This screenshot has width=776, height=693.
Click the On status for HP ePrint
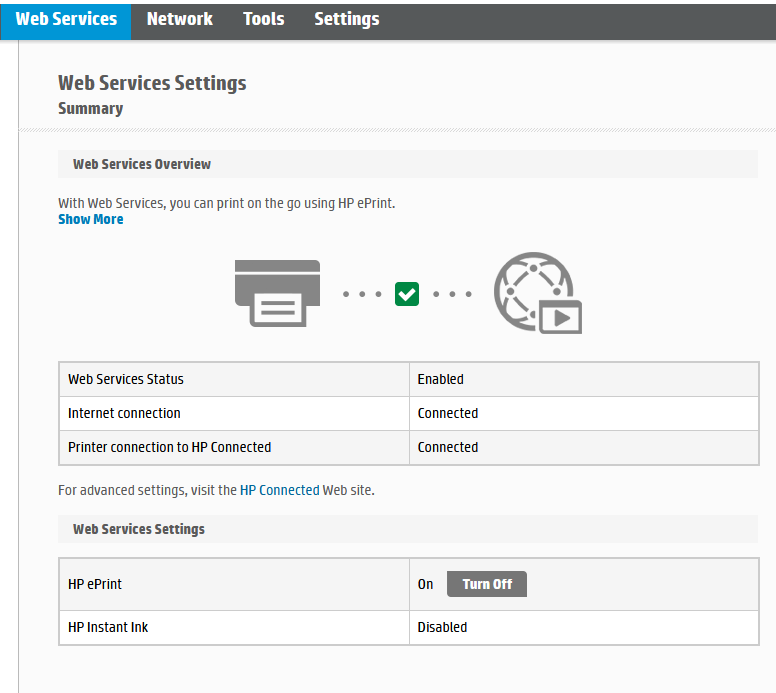pyautogui.click(x=425, y=584)
